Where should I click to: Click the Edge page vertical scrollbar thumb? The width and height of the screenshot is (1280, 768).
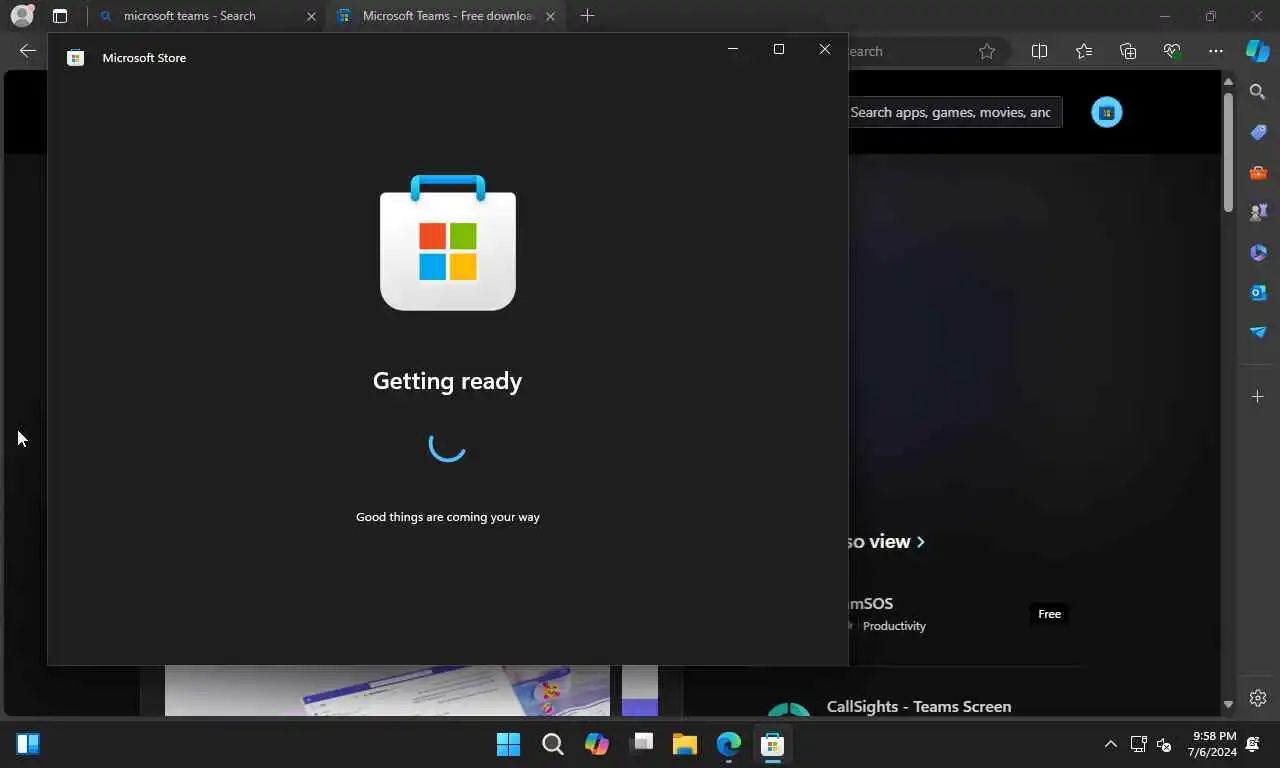1228,150
